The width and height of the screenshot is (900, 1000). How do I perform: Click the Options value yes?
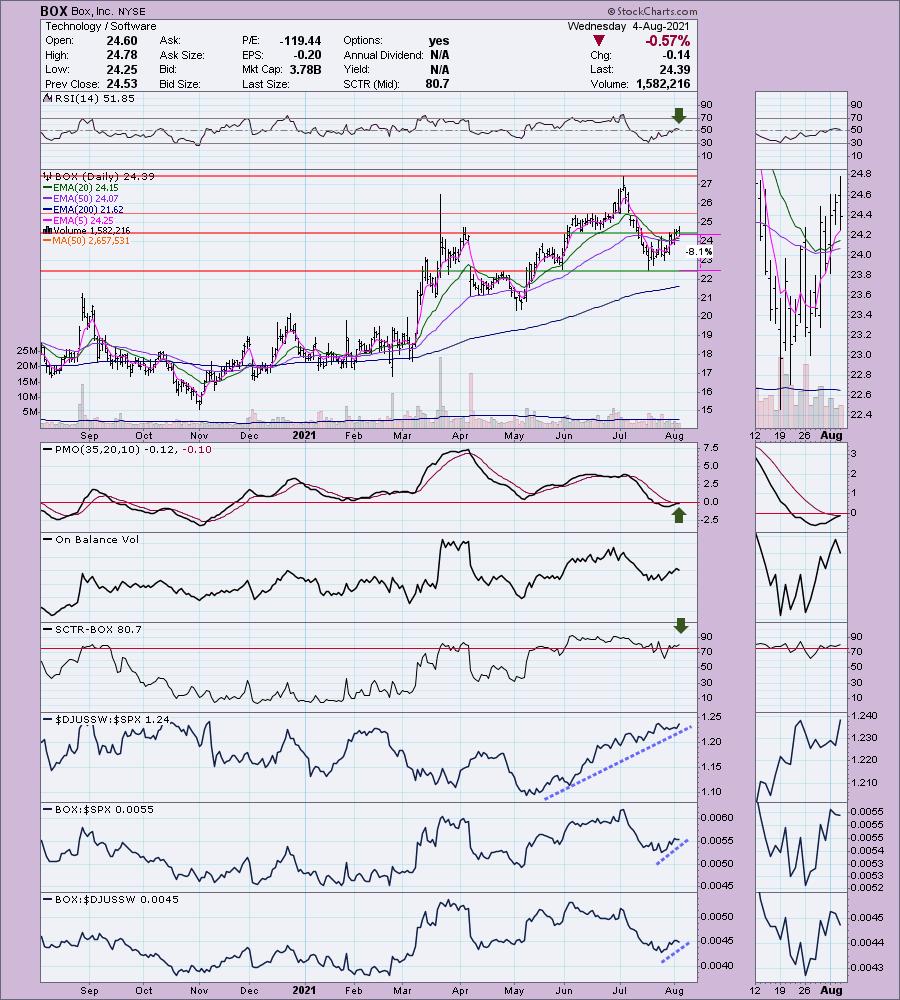pos(439,40)
